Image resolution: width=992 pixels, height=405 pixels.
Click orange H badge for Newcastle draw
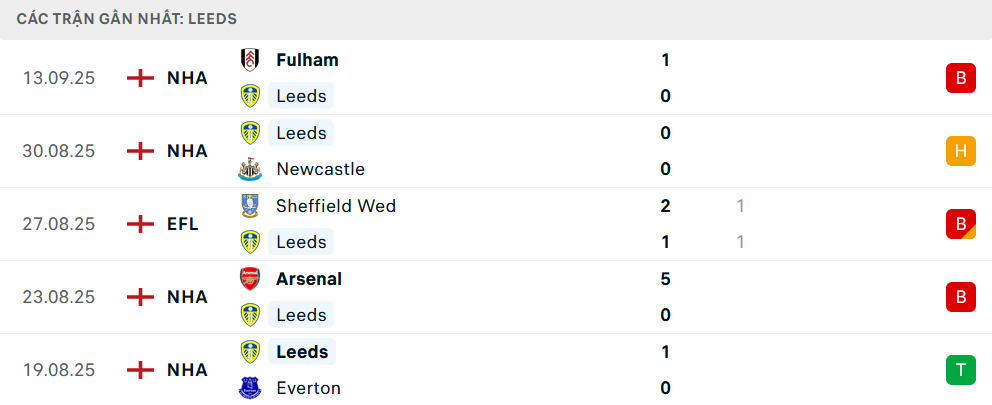click(x=960, y=151)
